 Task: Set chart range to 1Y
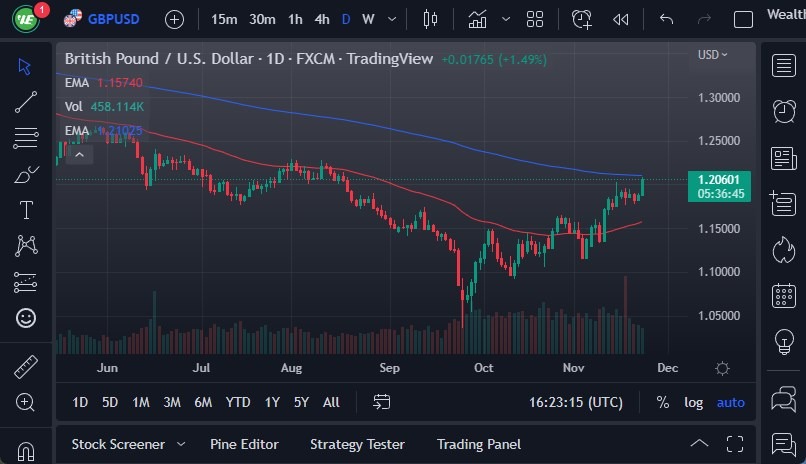272,402
